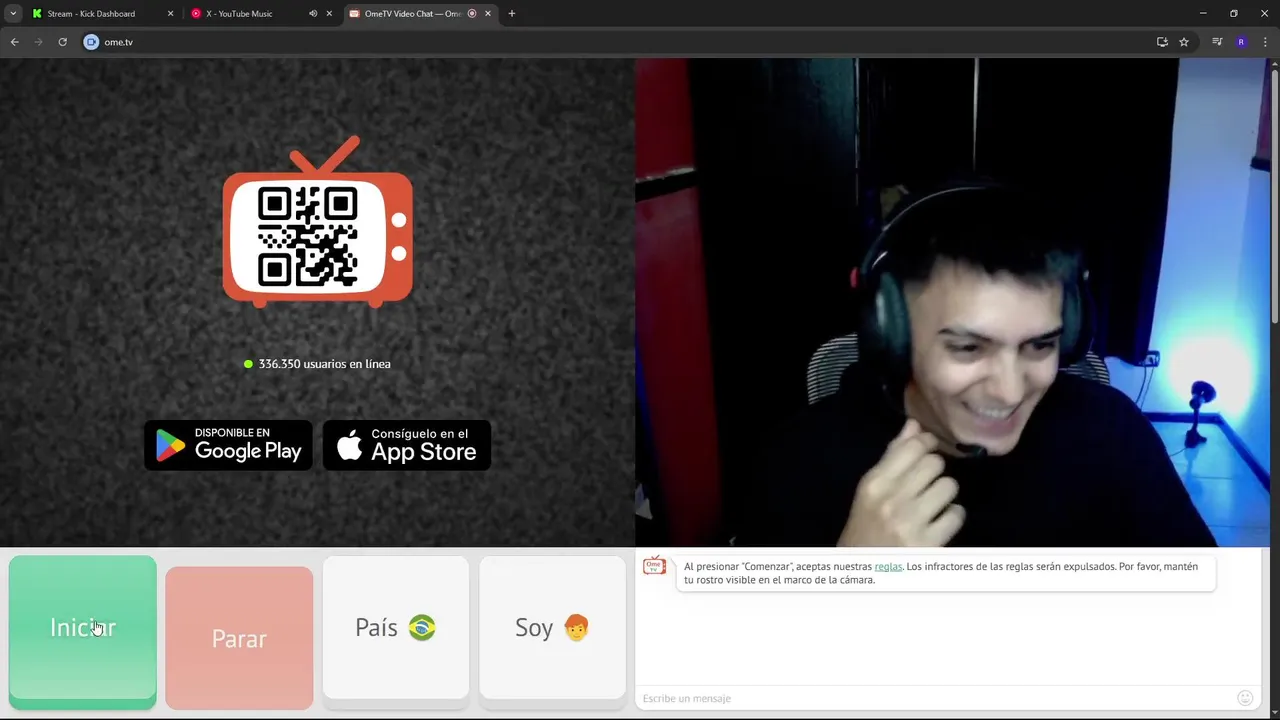Click the browser back arrow

14,42
